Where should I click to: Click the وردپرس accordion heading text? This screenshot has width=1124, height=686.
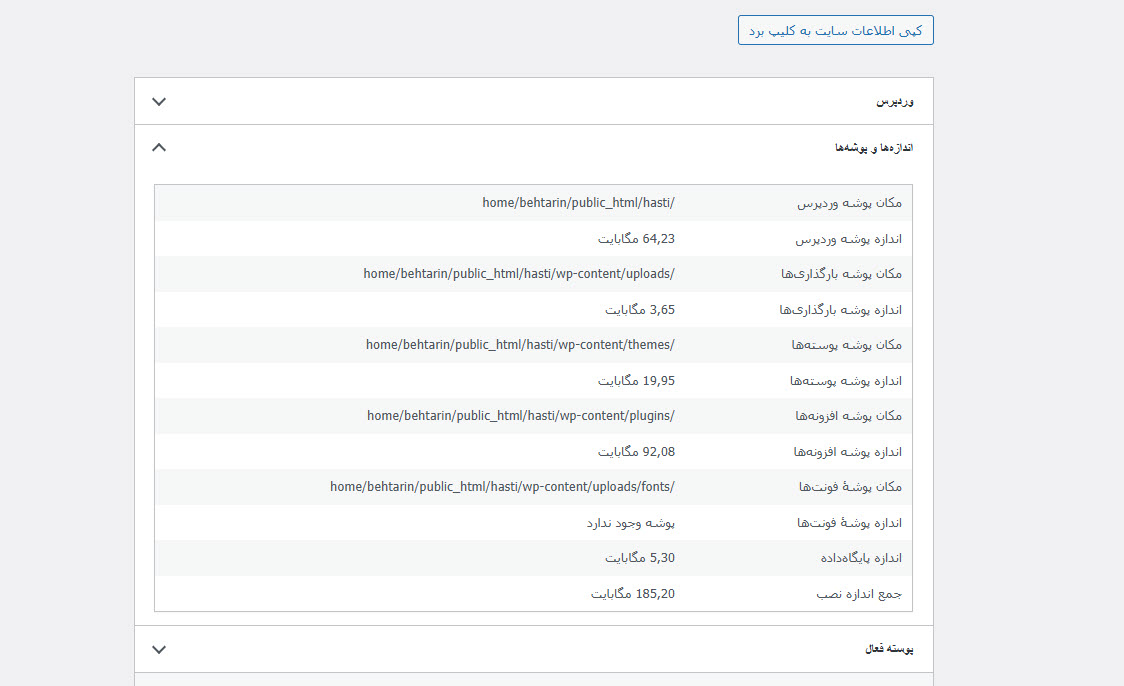coord(895,102)
